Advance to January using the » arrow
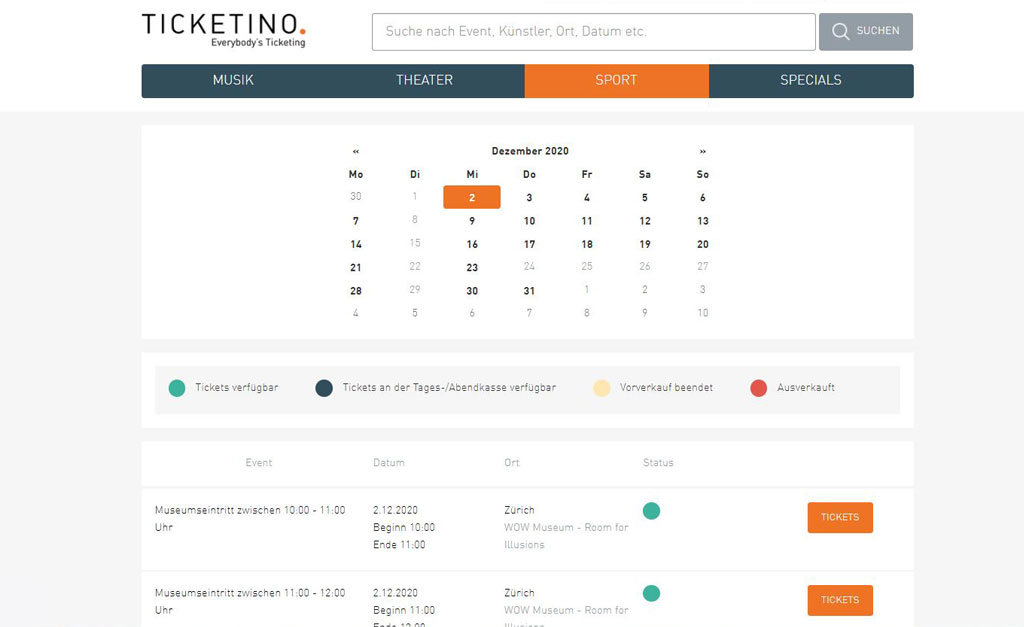This screenshot has height=627, width=1024. 703,150
